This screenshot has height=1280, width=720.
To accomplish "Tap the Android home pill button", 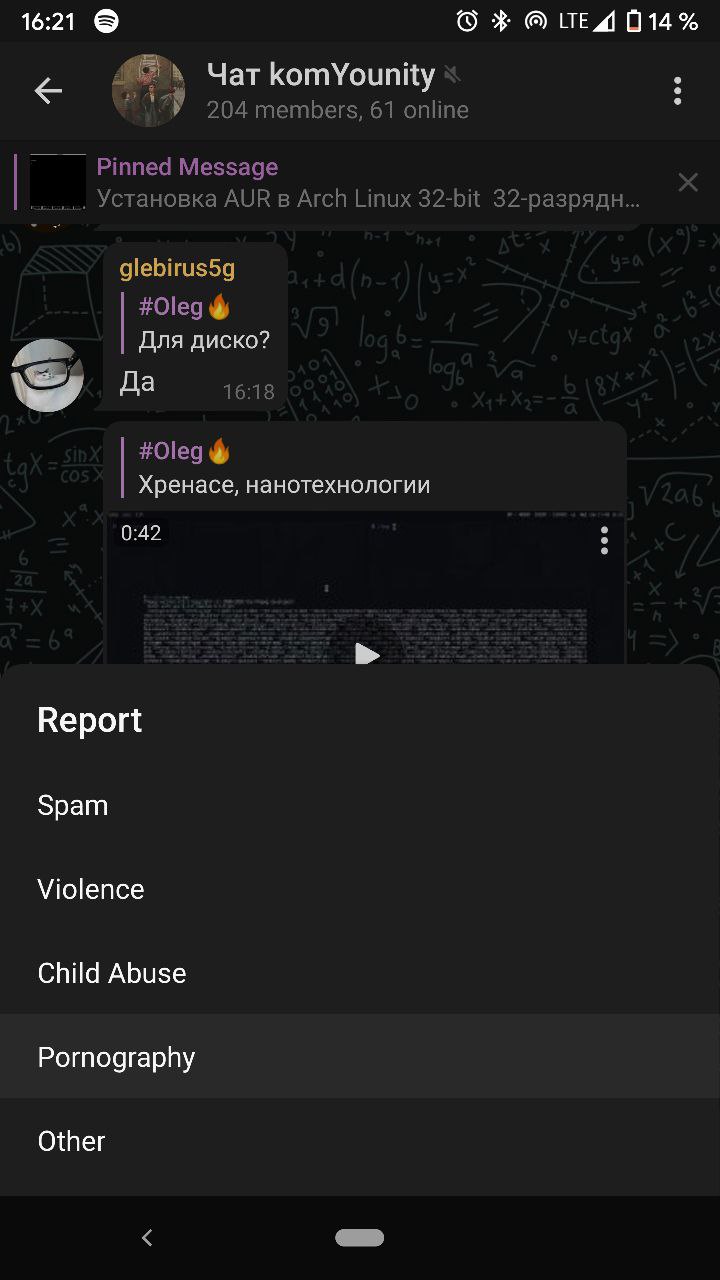I will [x=360, y=1238].
